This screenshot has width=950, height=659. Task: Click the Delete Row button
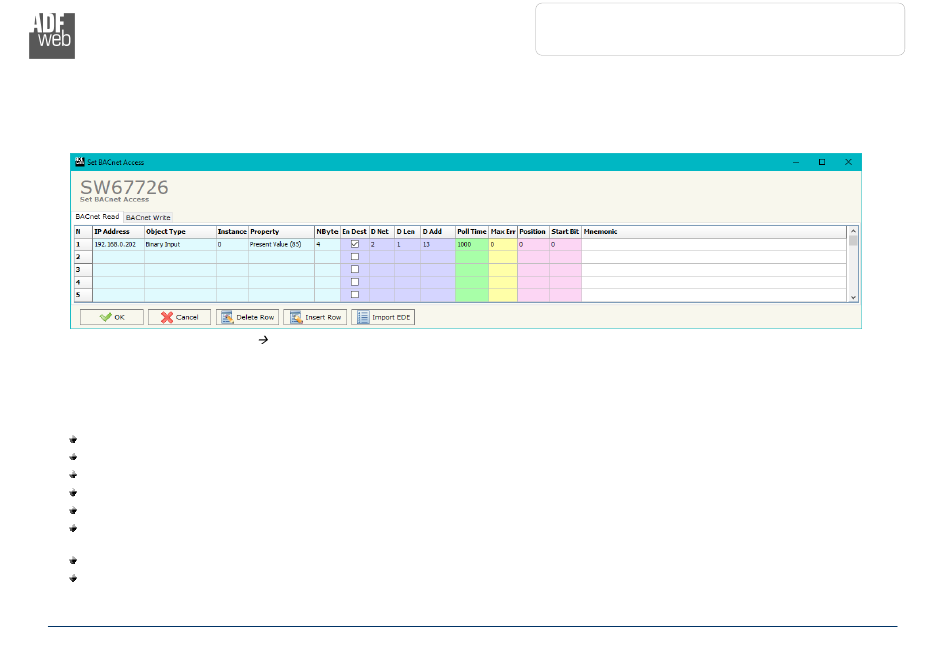point(247,317)
